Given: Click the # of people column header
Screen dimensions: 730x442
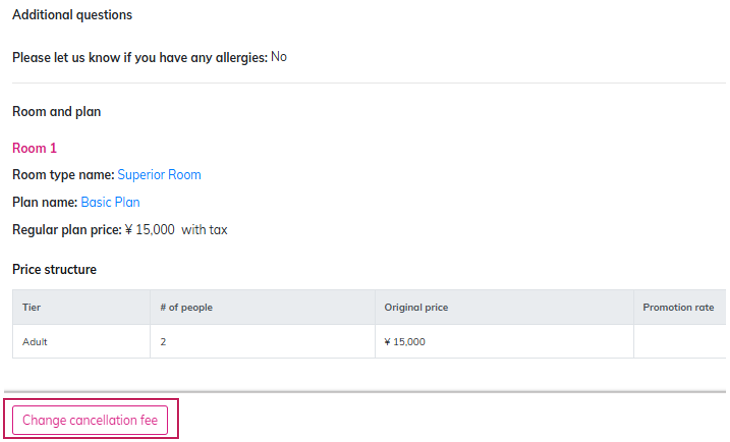Looking at the screenshot, I should pos(186,307).
